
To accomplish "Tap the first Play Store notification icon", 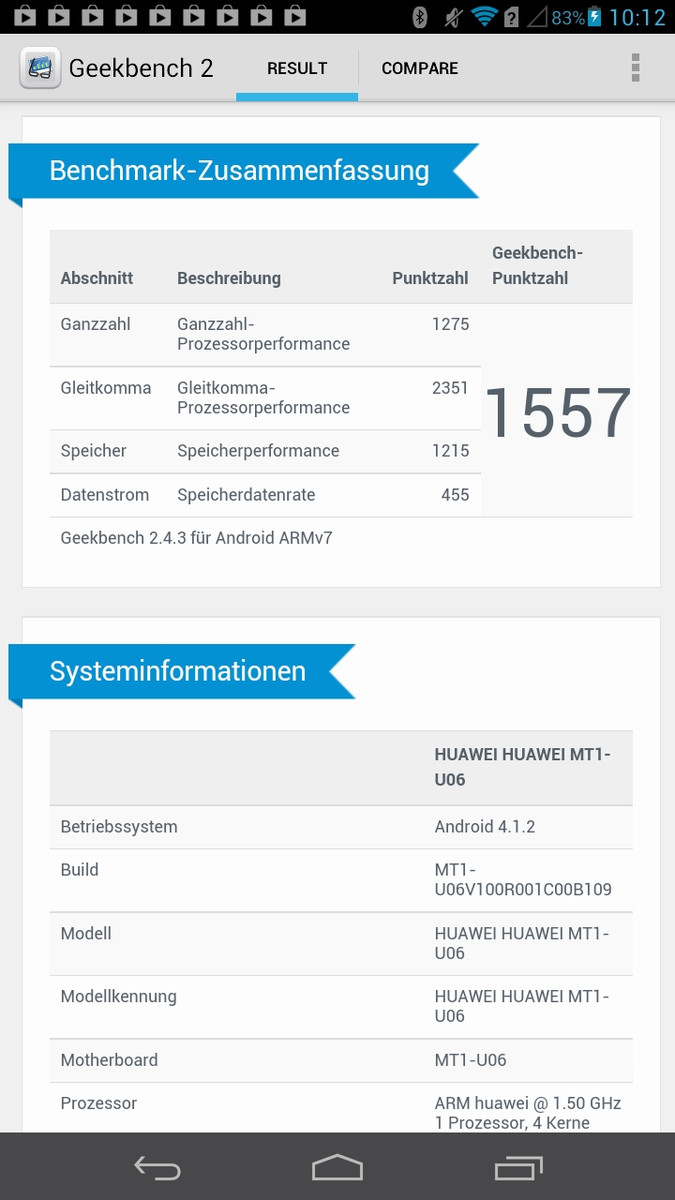I will point(27,17).
